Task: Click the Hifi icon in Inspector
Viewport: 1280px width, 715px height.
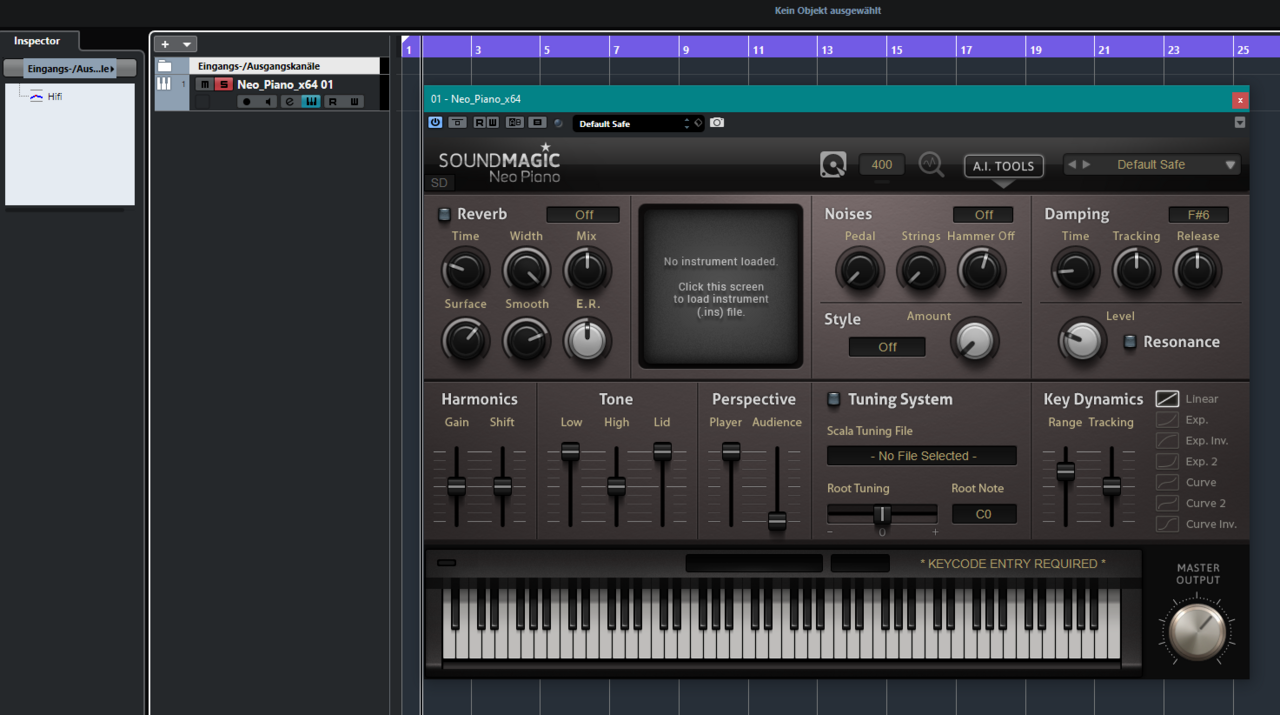Action: pyautogui.click(x=37, y=96)
